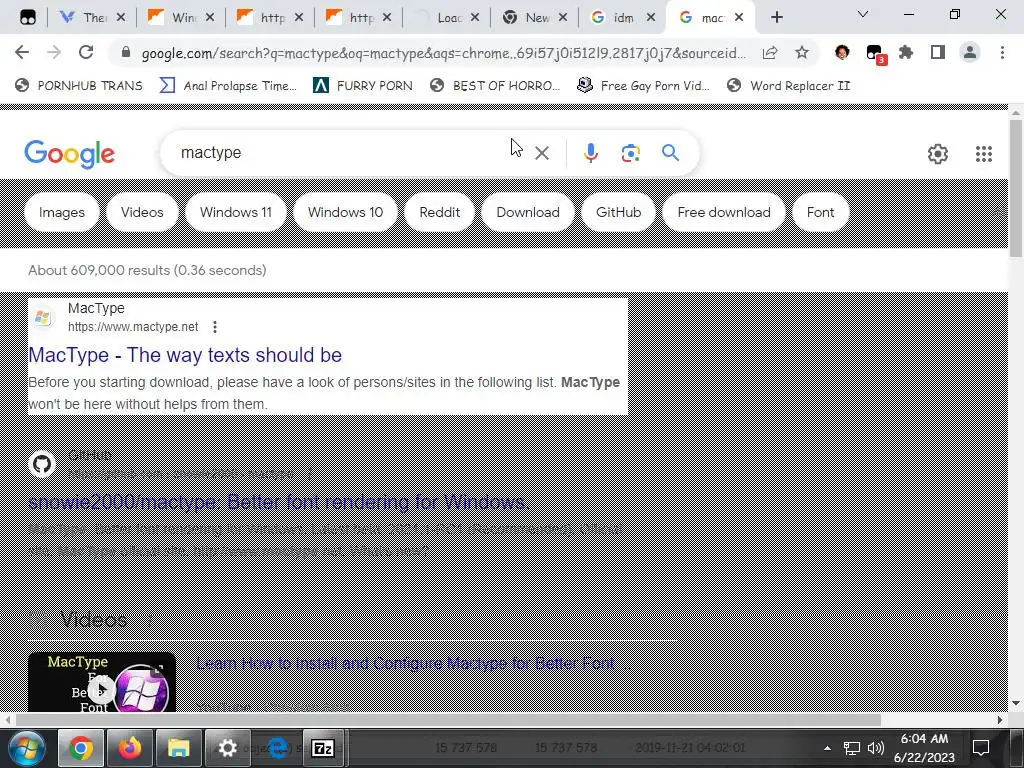The height and width of the screenshot is (768, 1024).
Task: Play the MacType video thumbnail
Action: tap(102, 682)
